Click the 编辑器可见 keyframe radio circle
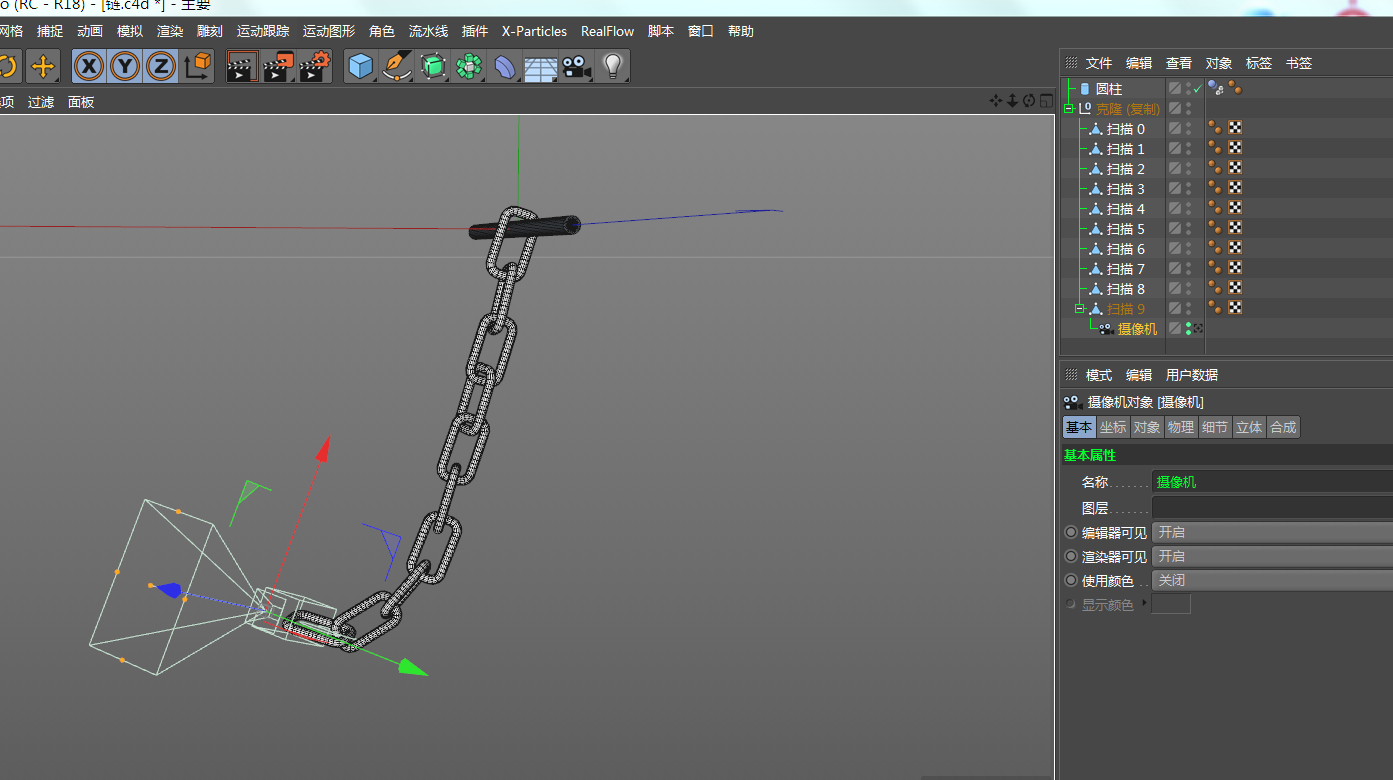Viewport: 1393px width, 780px height. coord(1071,532)
